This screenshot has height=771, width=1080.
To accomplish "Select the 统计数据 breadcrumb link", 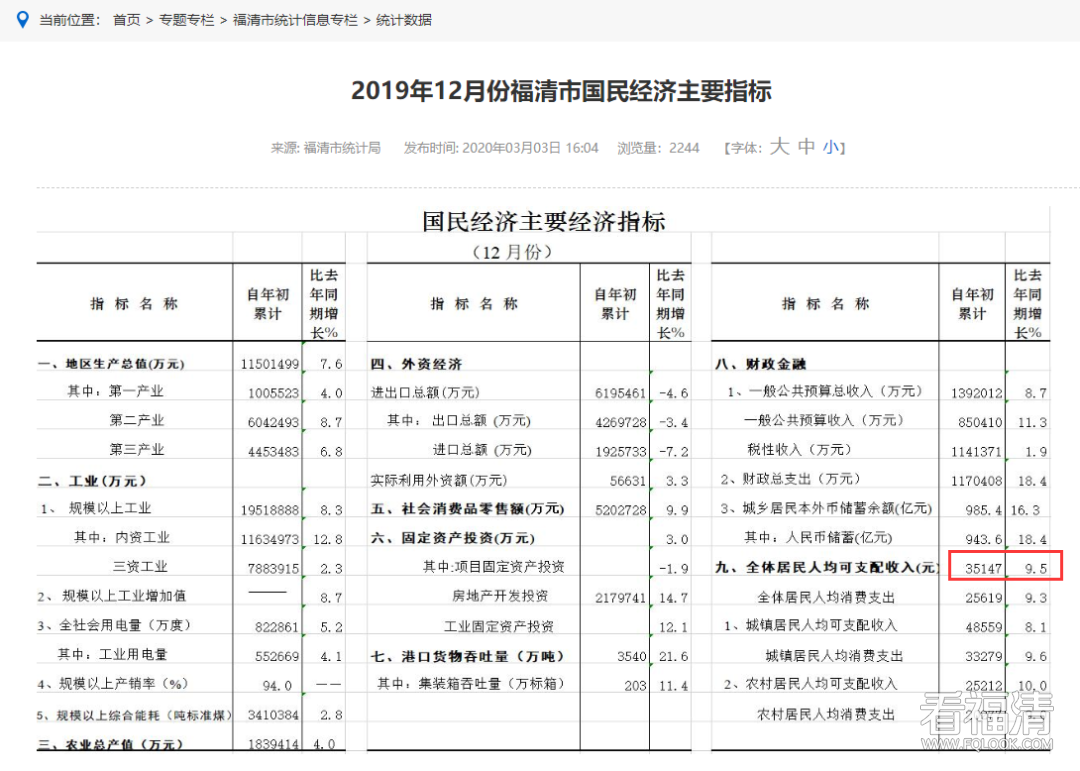I will pos(404,20).
